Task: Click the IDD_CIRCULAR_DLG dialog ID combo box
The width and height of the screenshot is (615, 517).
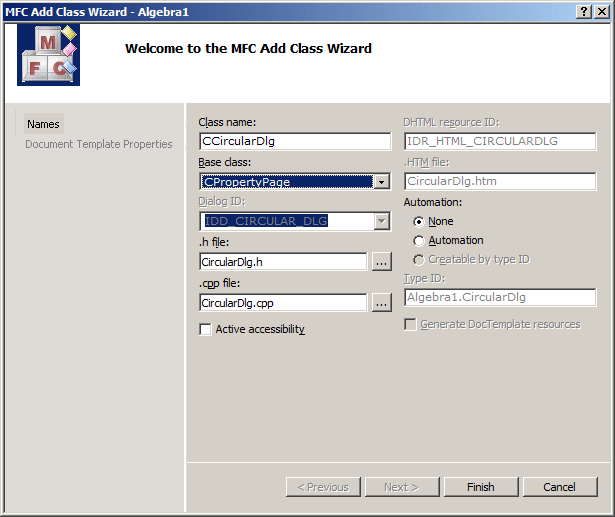Action: 295,221
